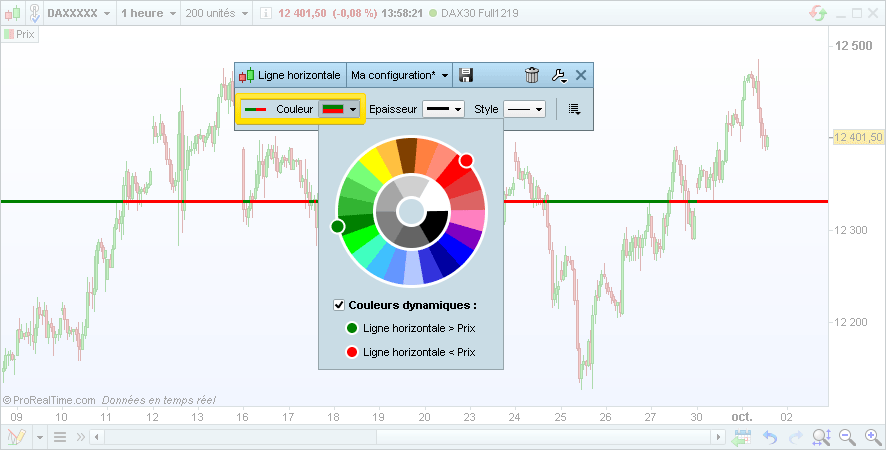Click the zoom with axis arrows icon
886x450 pixels.
822,437
